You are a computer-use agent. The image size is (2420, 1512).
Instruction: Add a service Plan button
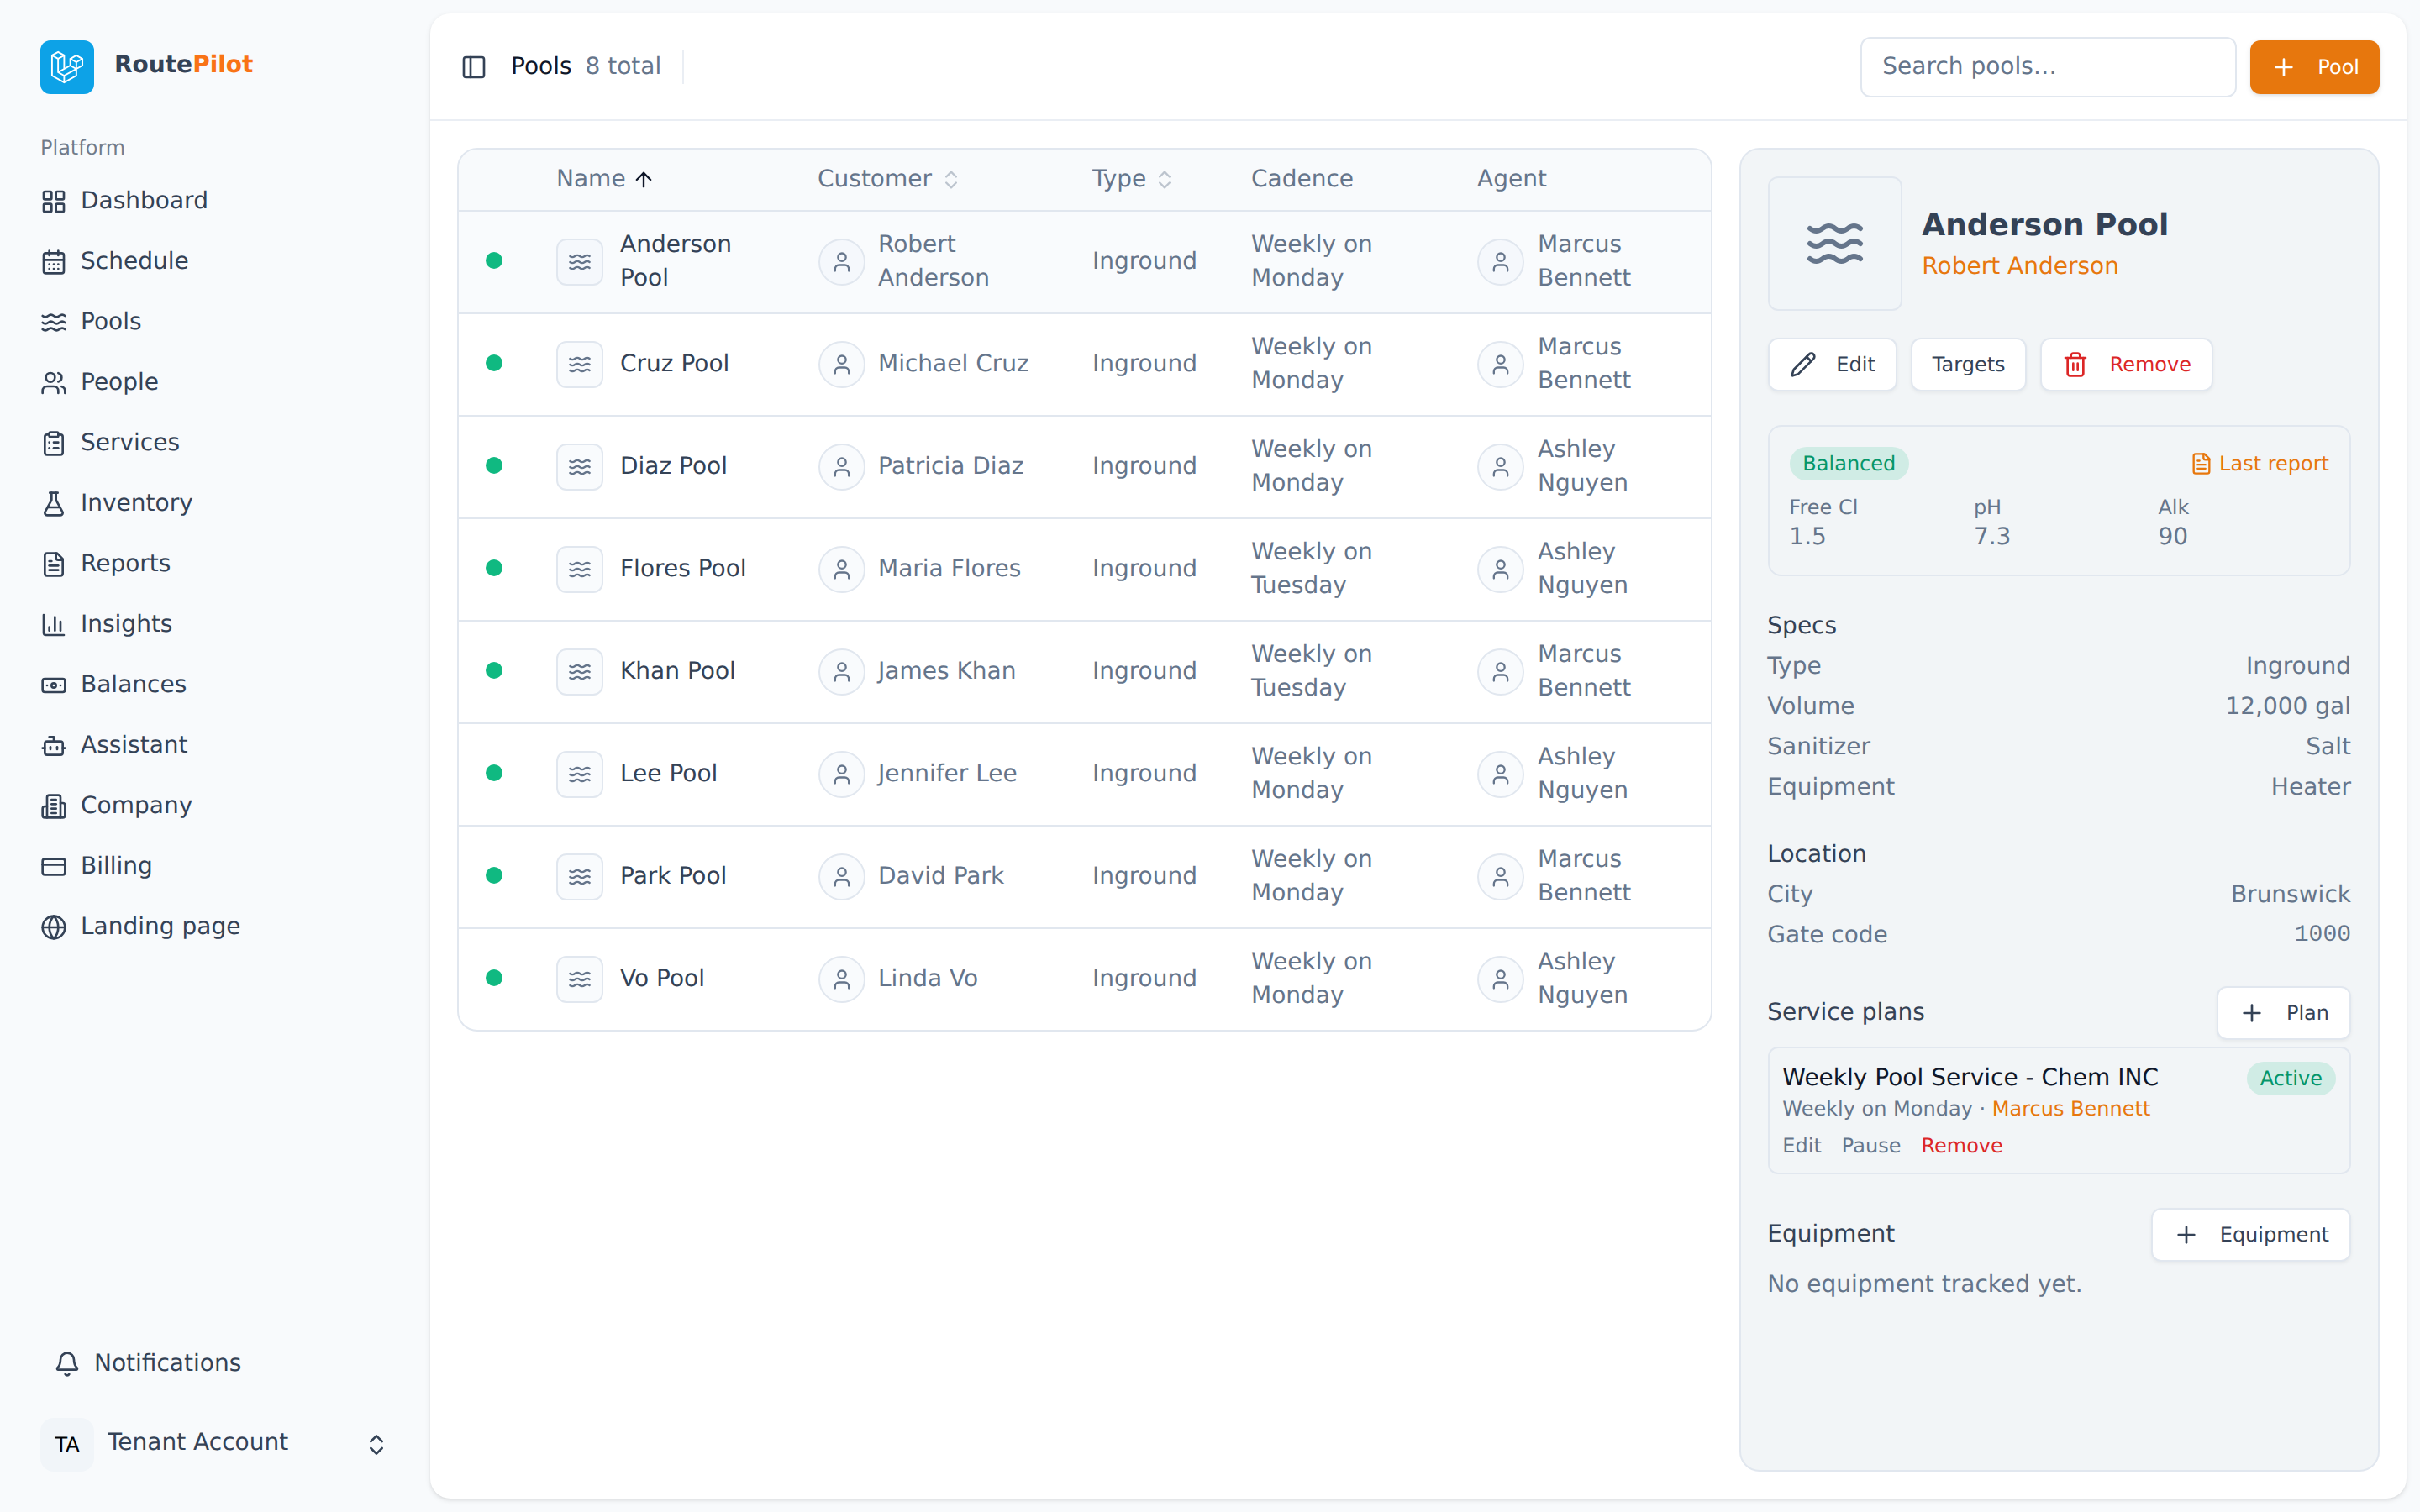(2283, 1013)
